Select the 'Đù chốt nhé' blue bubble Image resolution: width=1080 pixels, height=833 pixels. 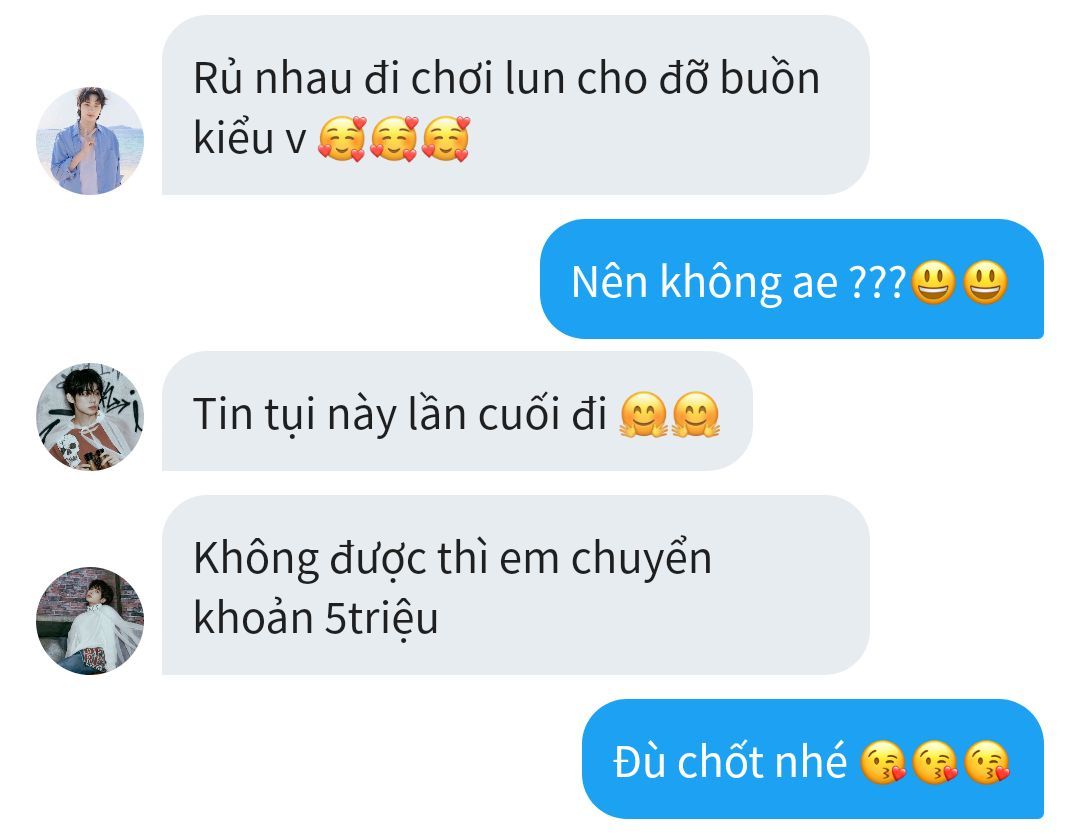tap(813, 759)
